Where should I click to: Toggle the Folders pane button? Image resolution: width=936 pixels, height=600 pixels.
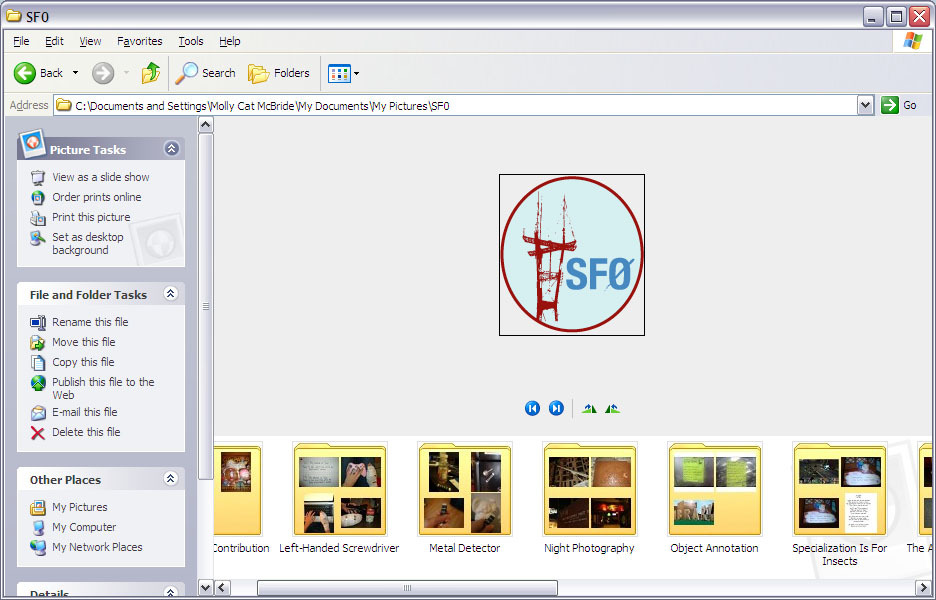[279, 73]
